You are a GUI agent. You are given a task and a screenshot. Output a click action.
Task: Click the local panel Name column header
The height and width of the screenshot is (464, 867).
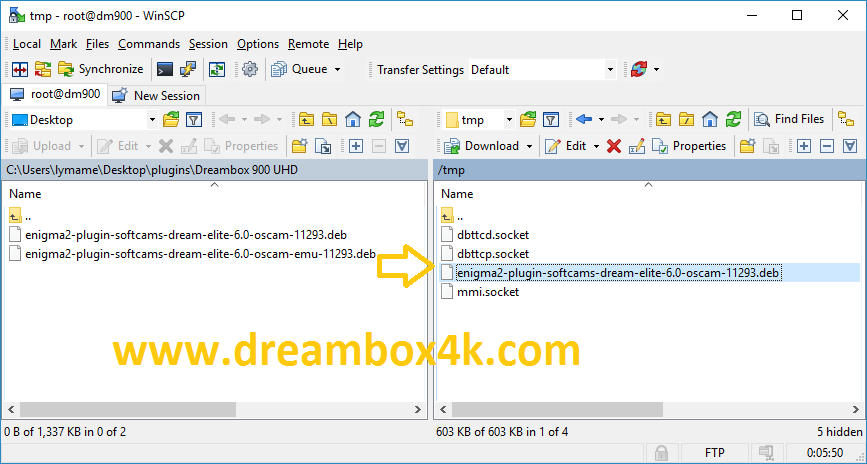pos(215,194)
